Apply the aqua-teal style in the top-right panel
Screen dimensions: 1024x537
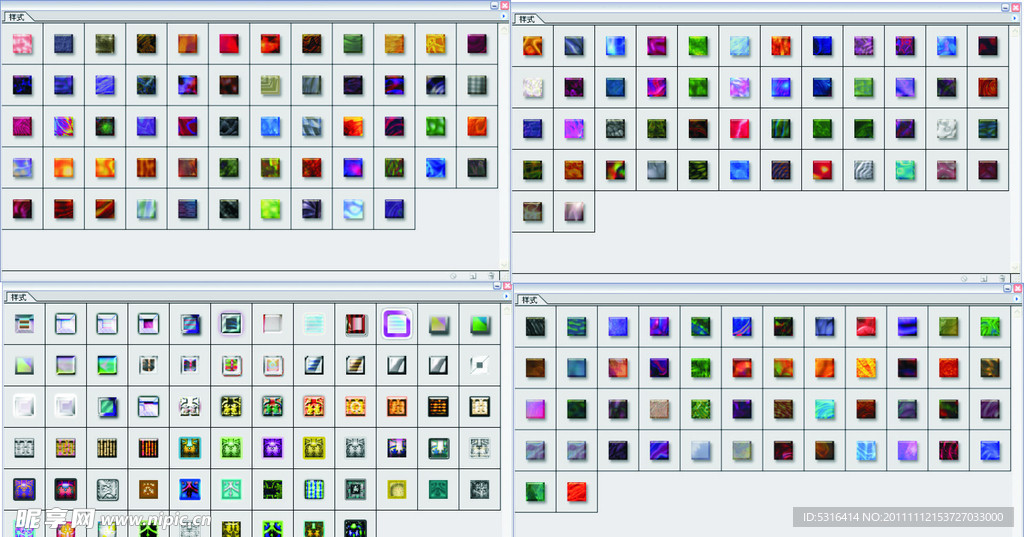tap(904, 170)
